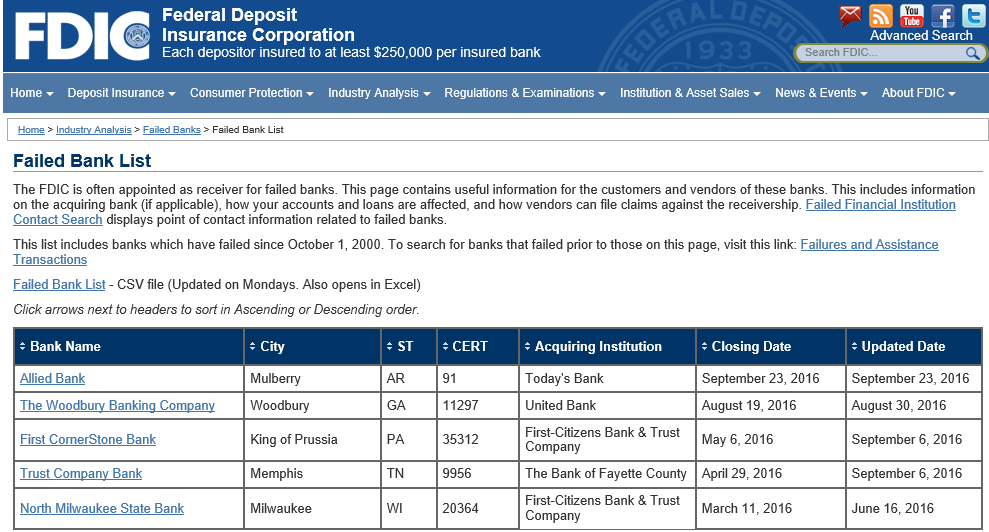Viewport: 989px width, 532px height.
Task: Open Trust Company Bank link
Action: tap(81, 474)
